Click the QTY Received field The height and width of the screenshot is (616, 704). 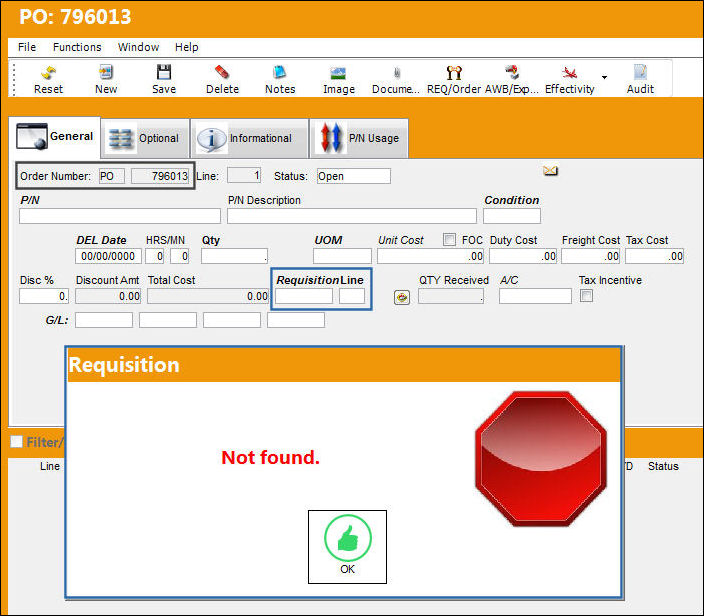click(x=451, y=296)
